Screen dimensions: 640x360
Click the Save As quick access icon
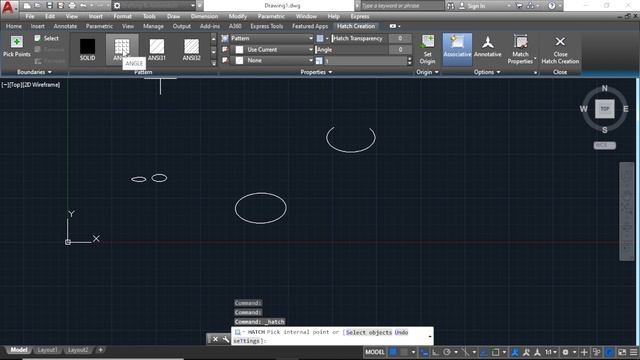click(61, 6)
